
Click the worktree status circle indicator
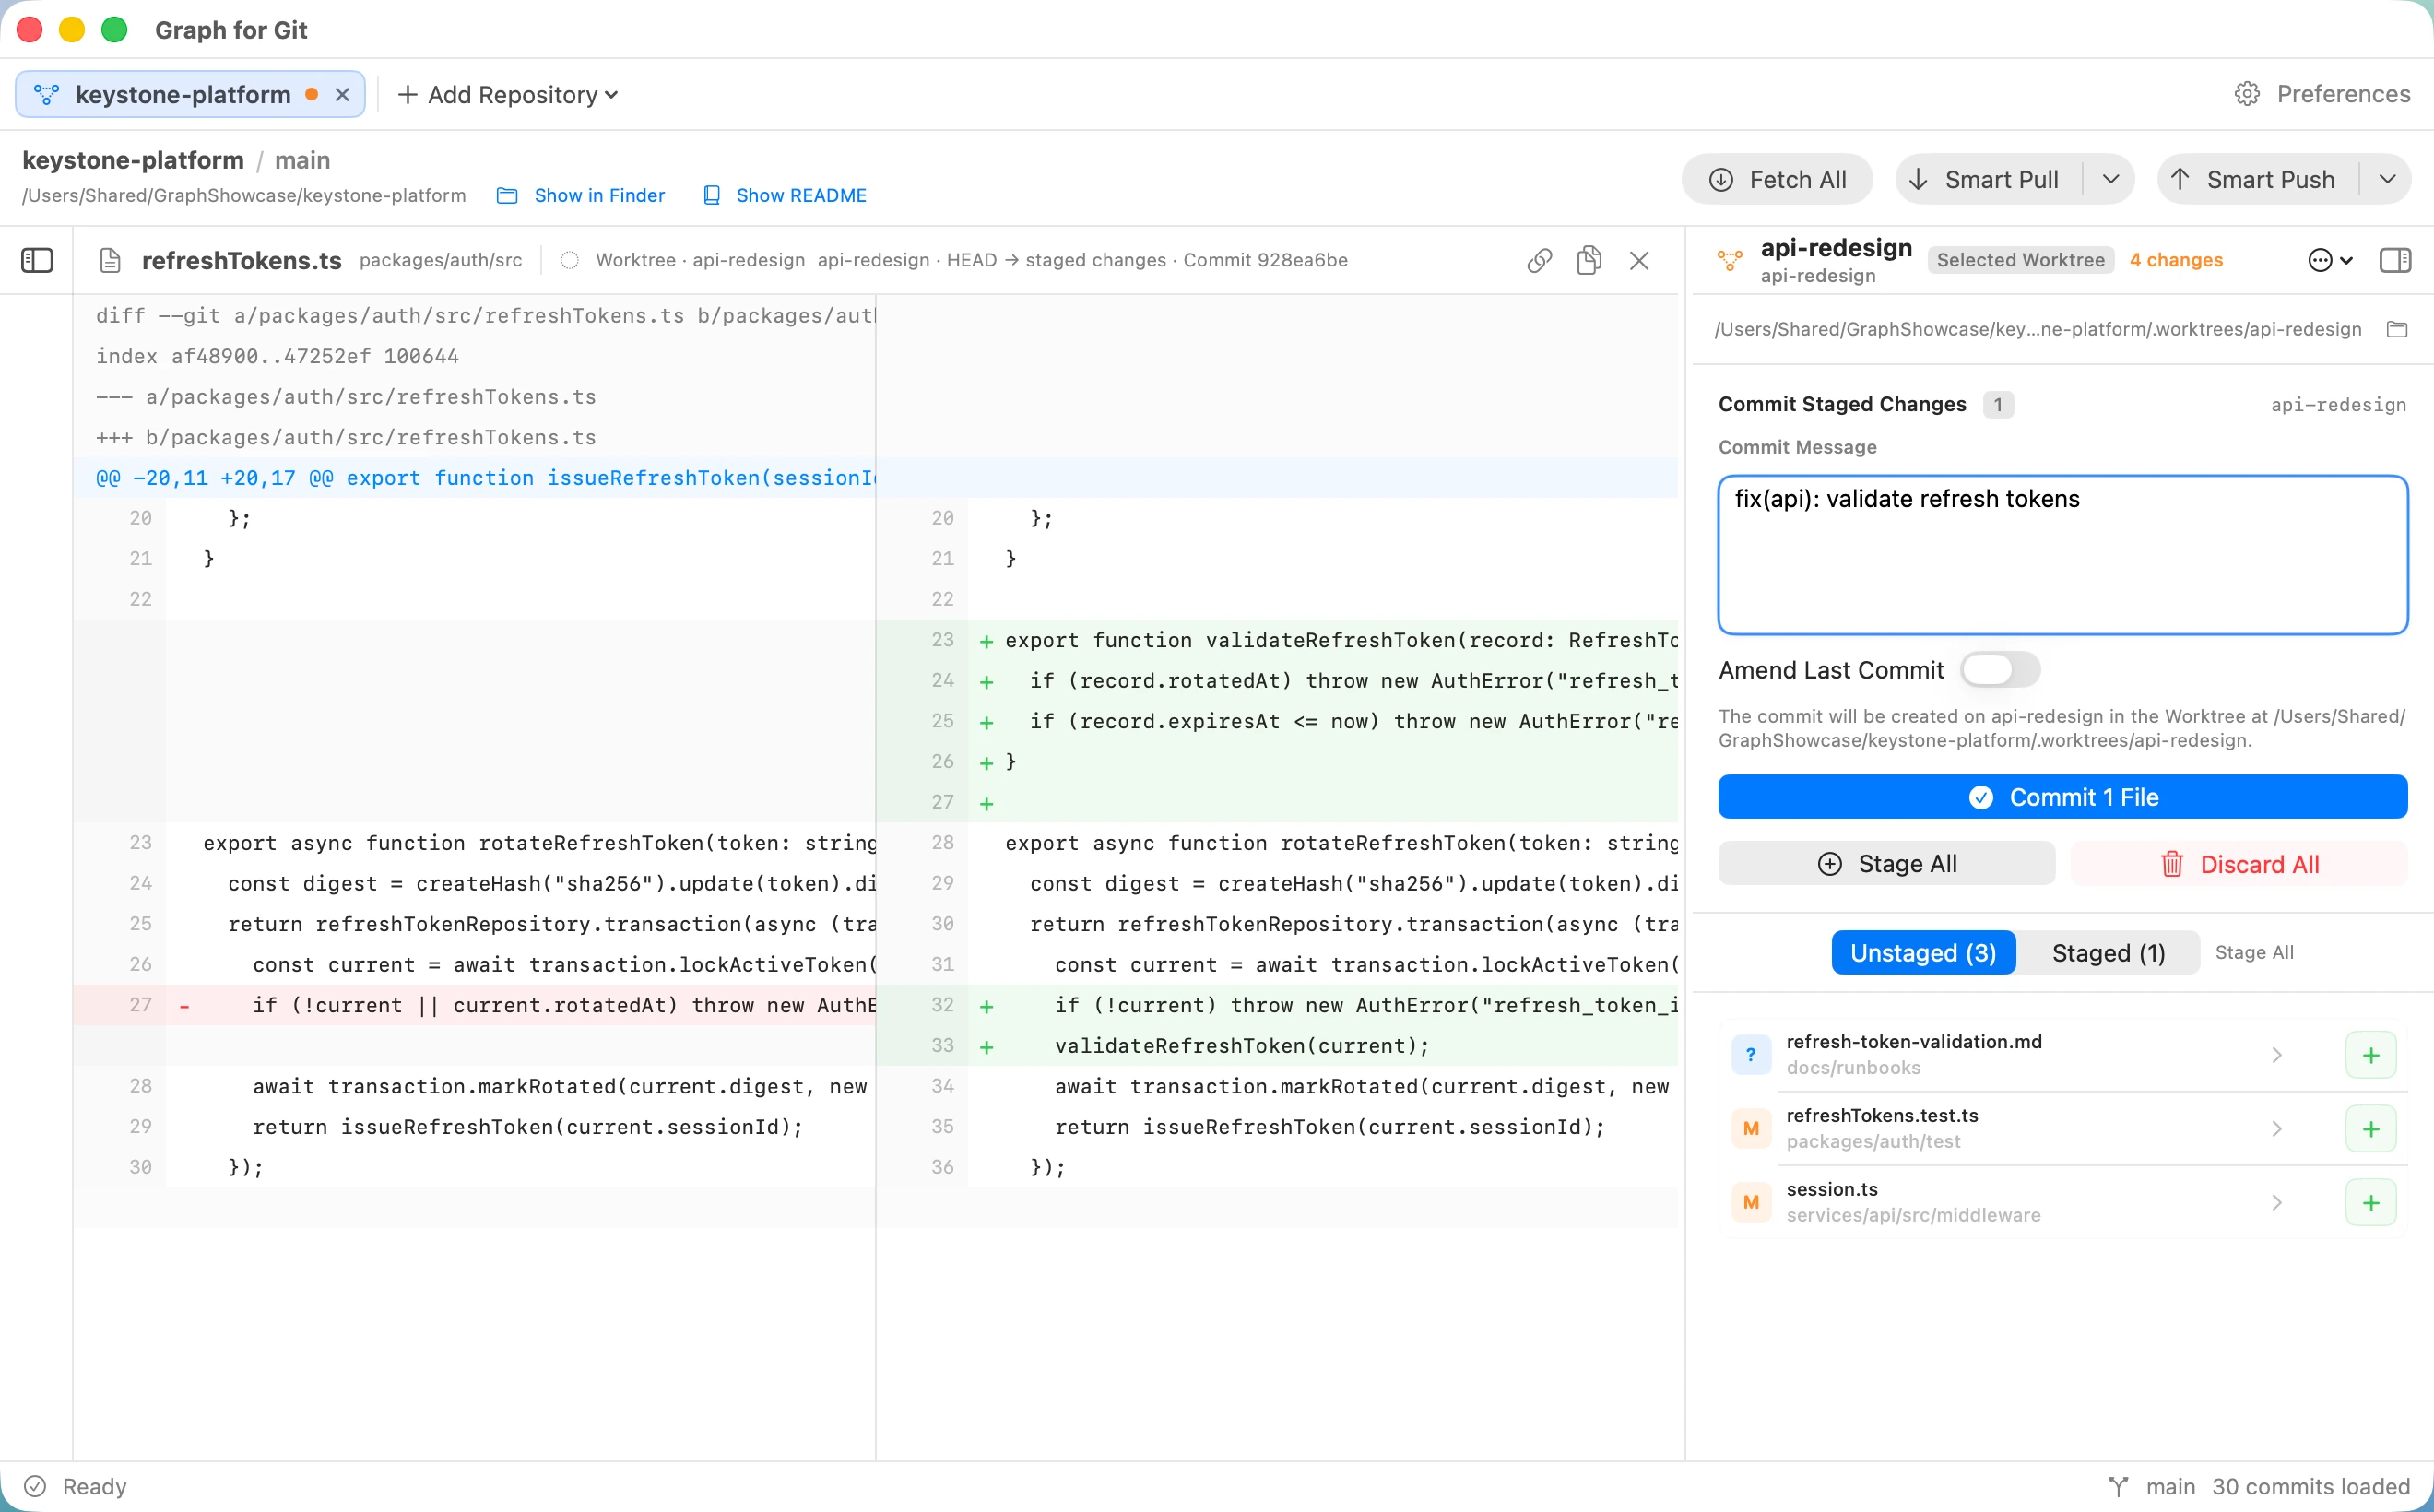tap(569, 261)
